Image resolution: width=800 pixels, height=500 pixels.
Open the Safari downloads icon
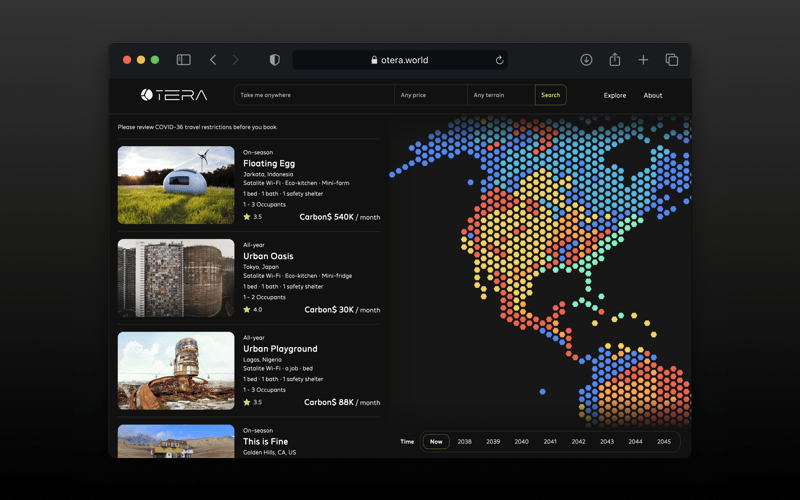[586, 60]
